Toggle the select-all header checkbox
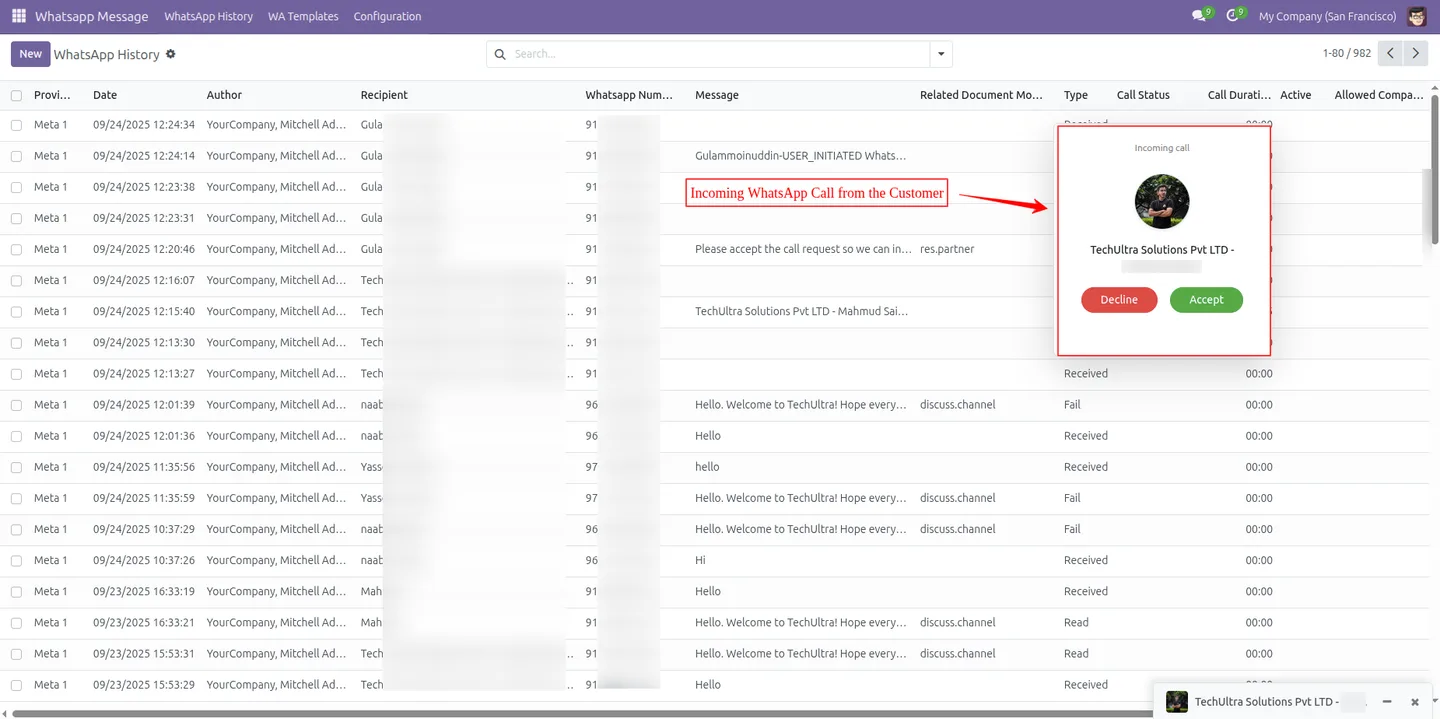Image resolution: width=1440 pixels, height=719 pixels. click(16, 95)
